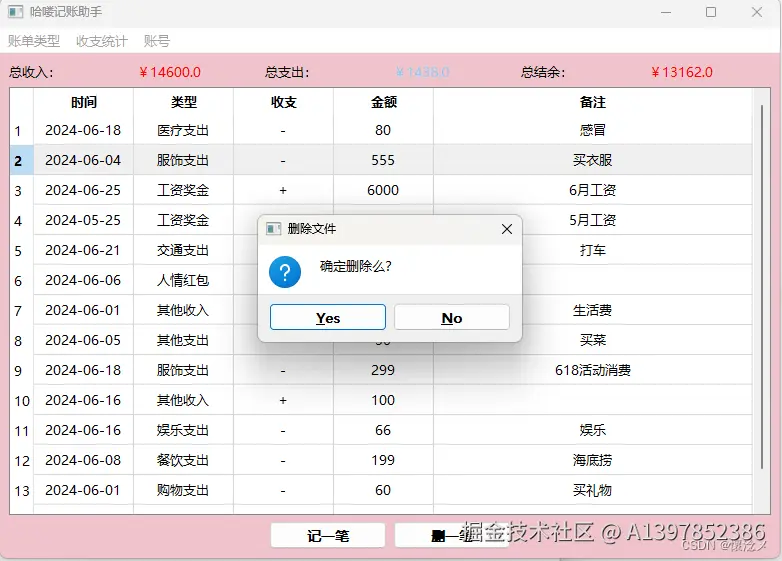Select row header number 5
The height and width of the screenshot is (561, 782).
[x=21, y=250]
